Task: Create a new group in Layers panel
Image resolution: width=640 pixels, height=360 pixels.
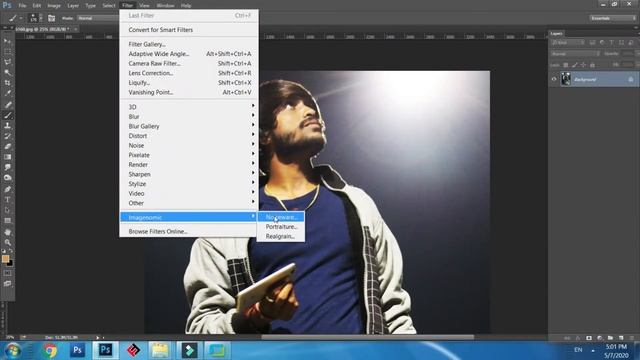Action: coord(610,338)
